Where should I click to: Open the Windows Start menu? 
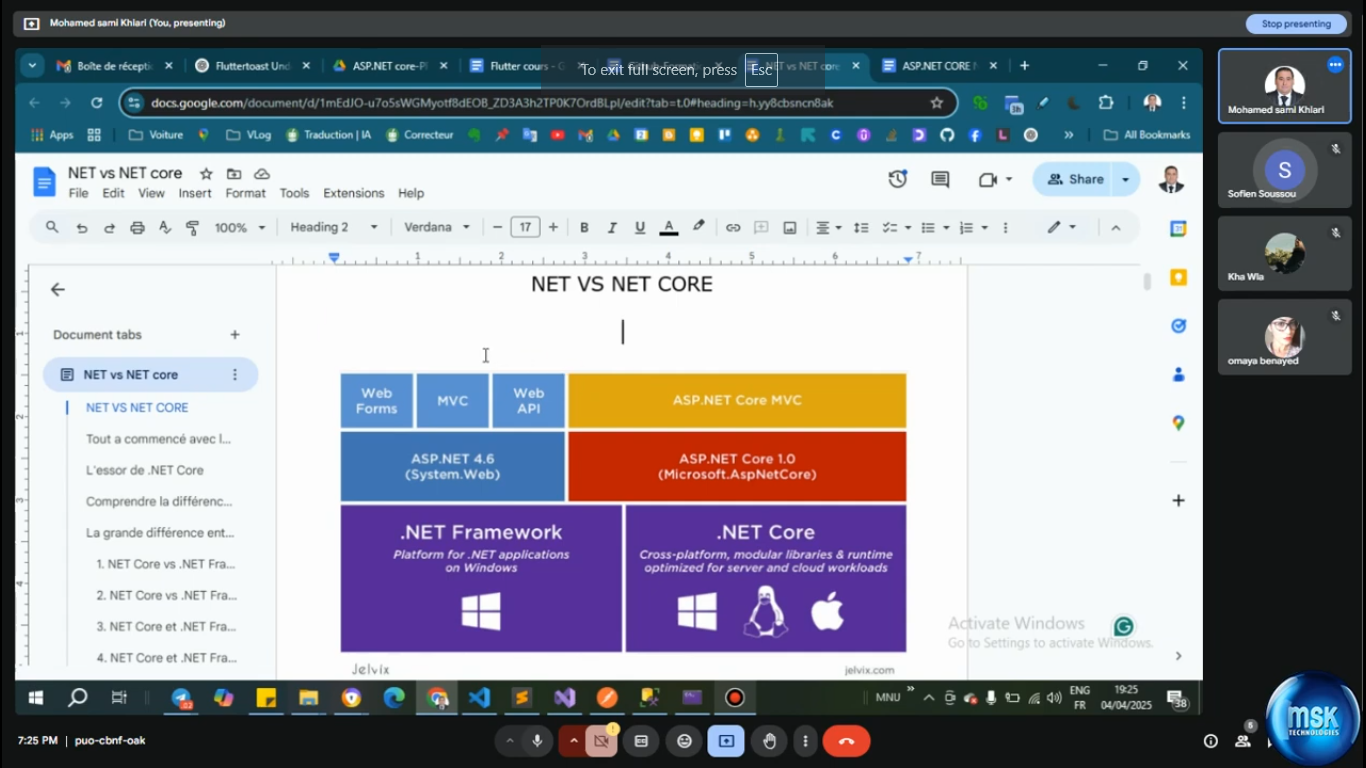tap(36, 698)
